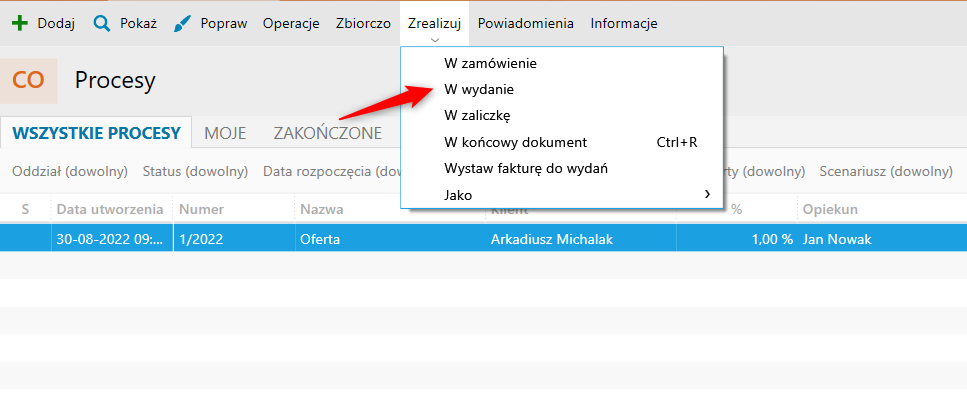Switch to the MOJE tab
Screen dimensions: 967x397
[225, 133]
